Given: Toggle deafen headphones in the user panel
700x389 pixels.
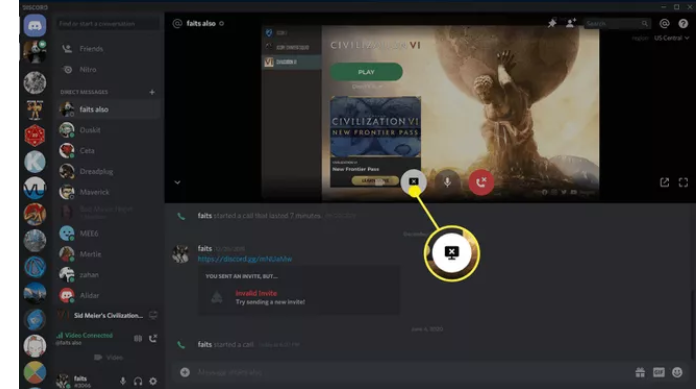Looking at the screenshot, I should point(138,381).
